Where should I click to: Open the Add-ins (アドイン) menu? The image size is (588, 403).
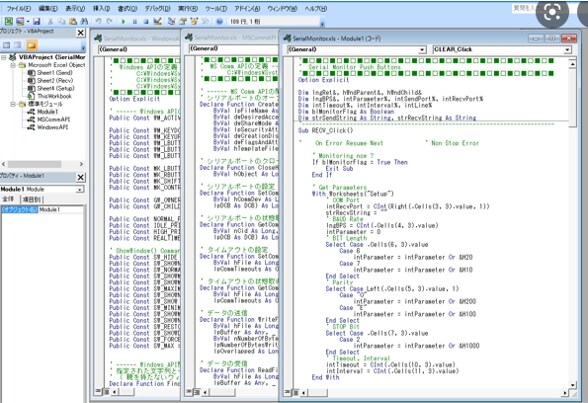tap(247, 8)
